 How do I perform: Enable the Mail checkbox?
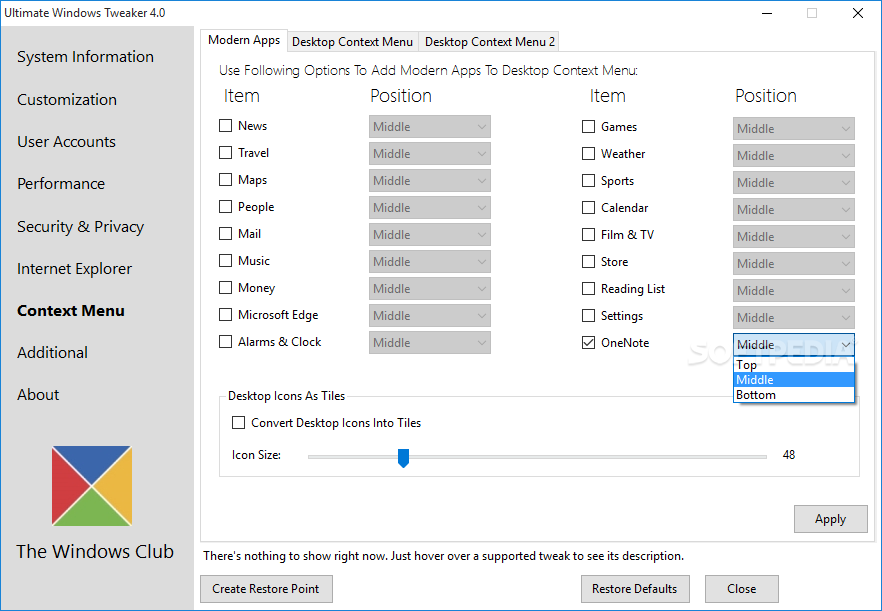pos(226,233)
